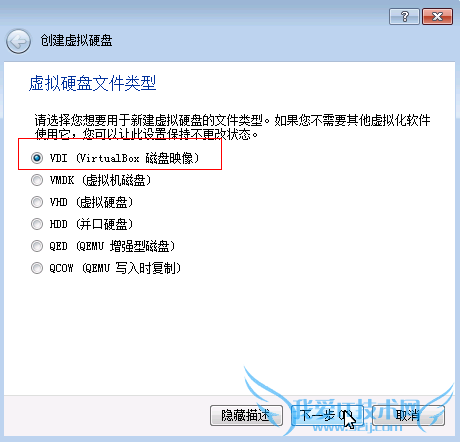Click the QED (QEMU 增强型磁盘) label
The image size is (460, 442).
tap(112, 246)
